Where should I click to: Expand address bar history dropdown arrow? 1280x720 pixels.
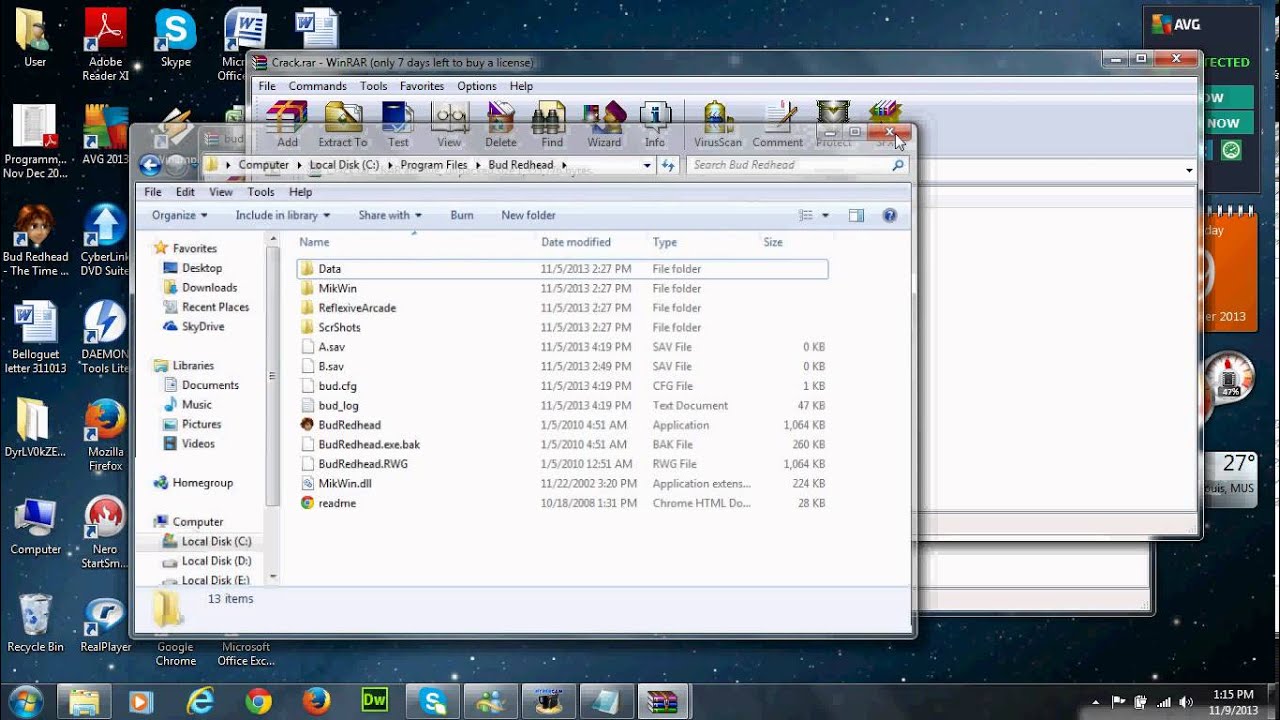click(x=647, y=165)
